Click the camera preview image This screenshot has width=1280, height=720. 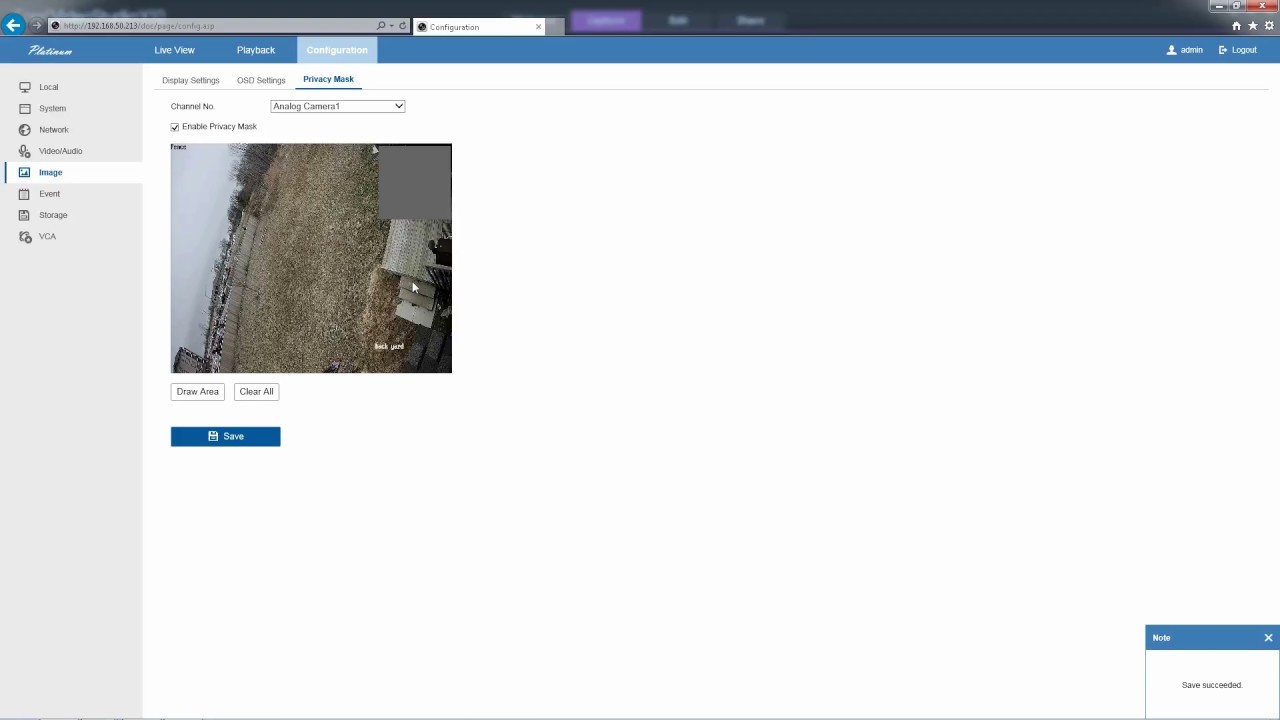[311, 258]
